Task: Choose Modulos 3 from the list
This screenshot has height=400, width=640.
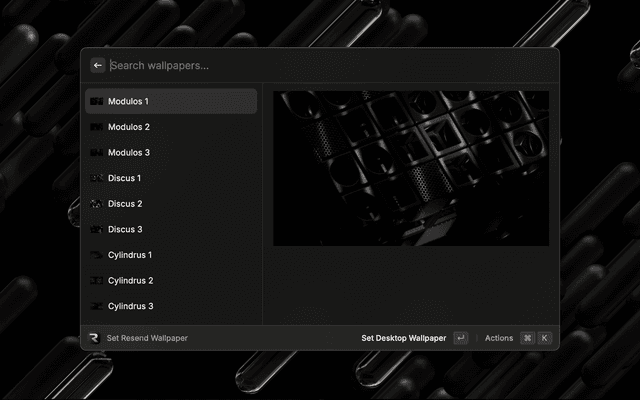Action: [170, 153]
